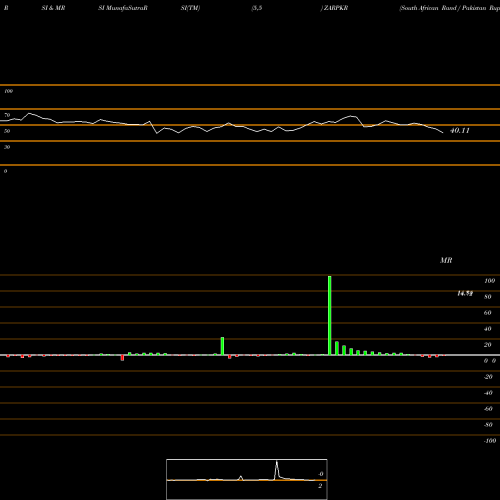This screenshot has width=500, height=500.
Task: Click the SI(TM) title text
Action: click(190, 8)
